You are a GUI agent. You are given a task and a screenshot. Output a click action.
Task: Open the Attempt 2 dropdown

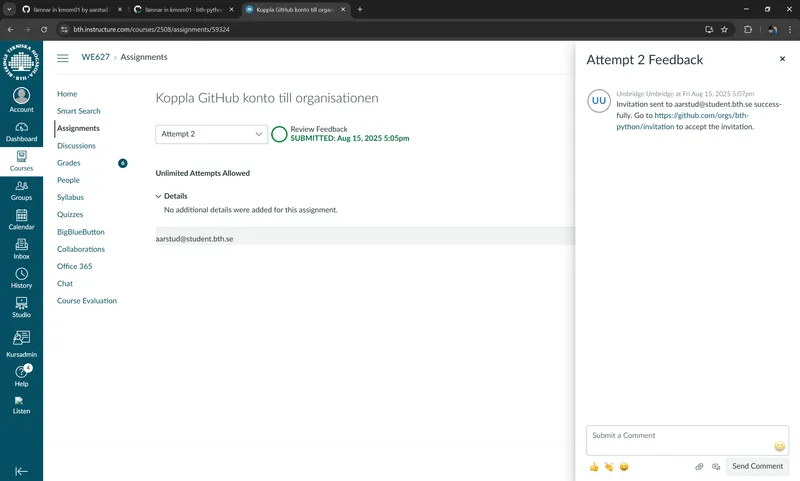(211, 134)
